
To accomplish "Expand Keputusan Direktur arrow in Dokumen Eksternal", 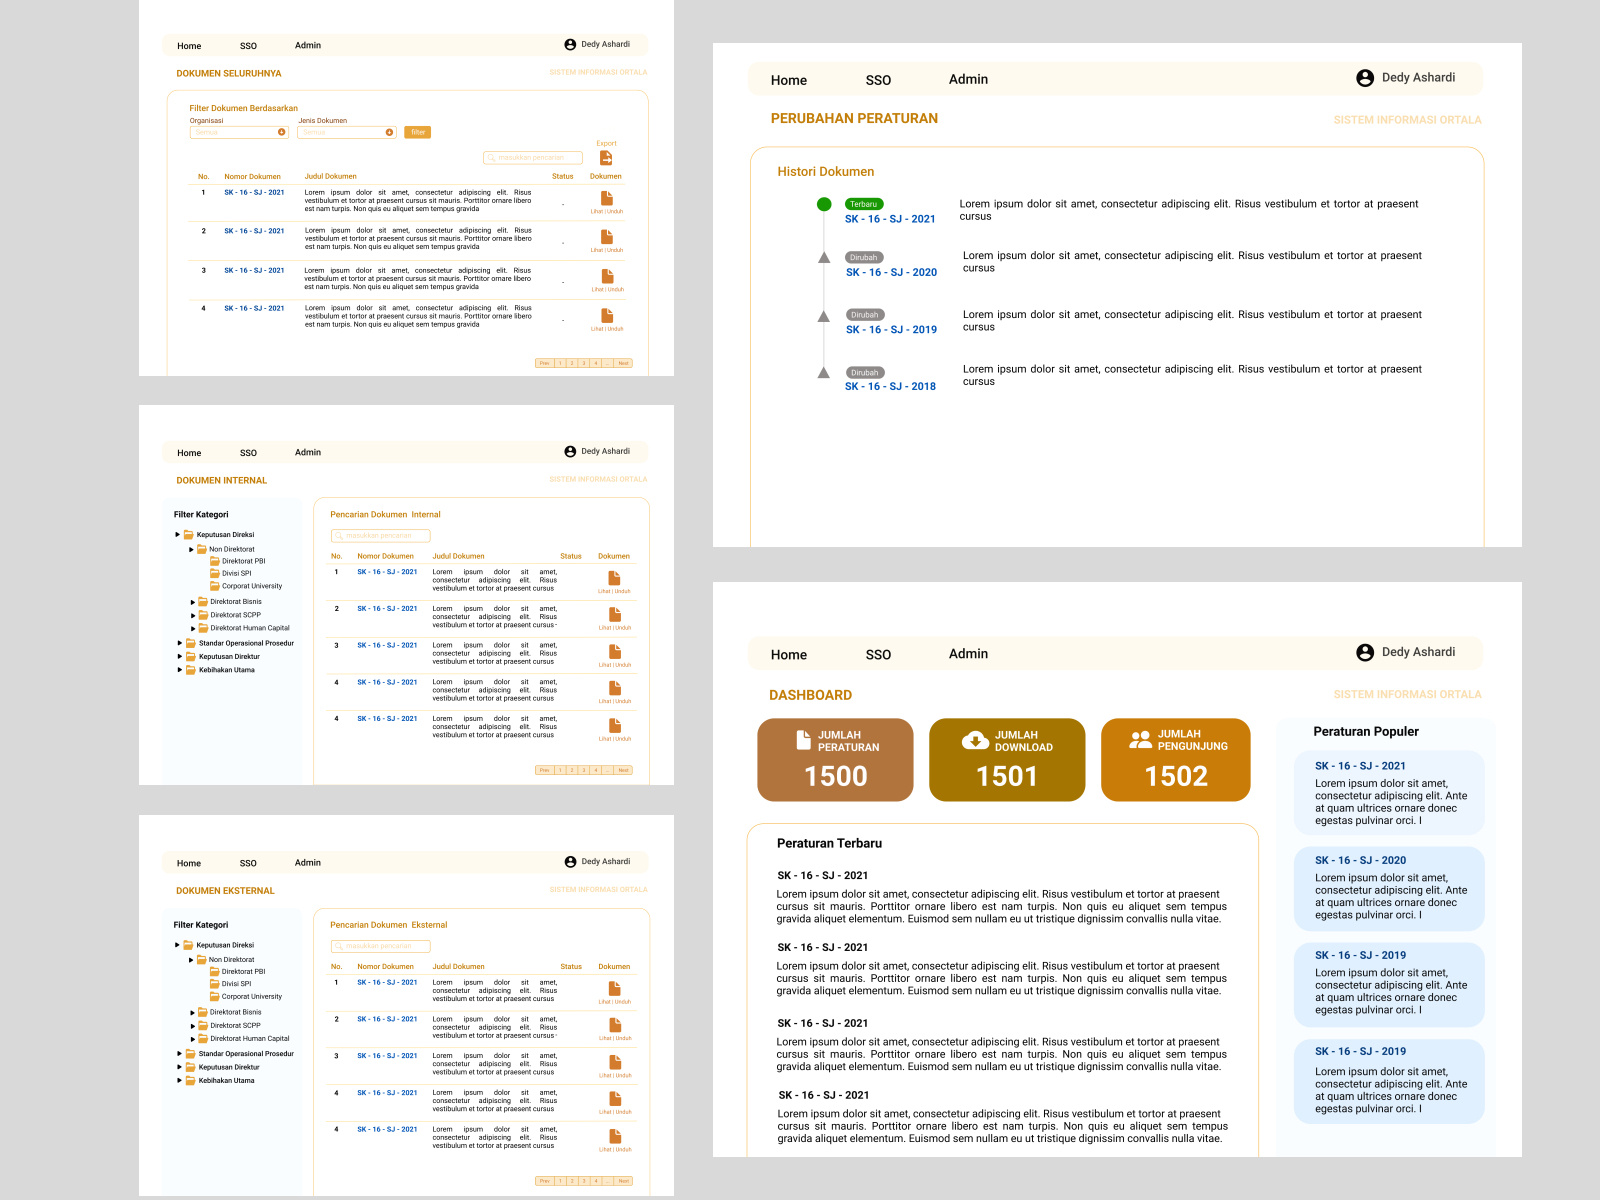I will (x=180, y=1067).
